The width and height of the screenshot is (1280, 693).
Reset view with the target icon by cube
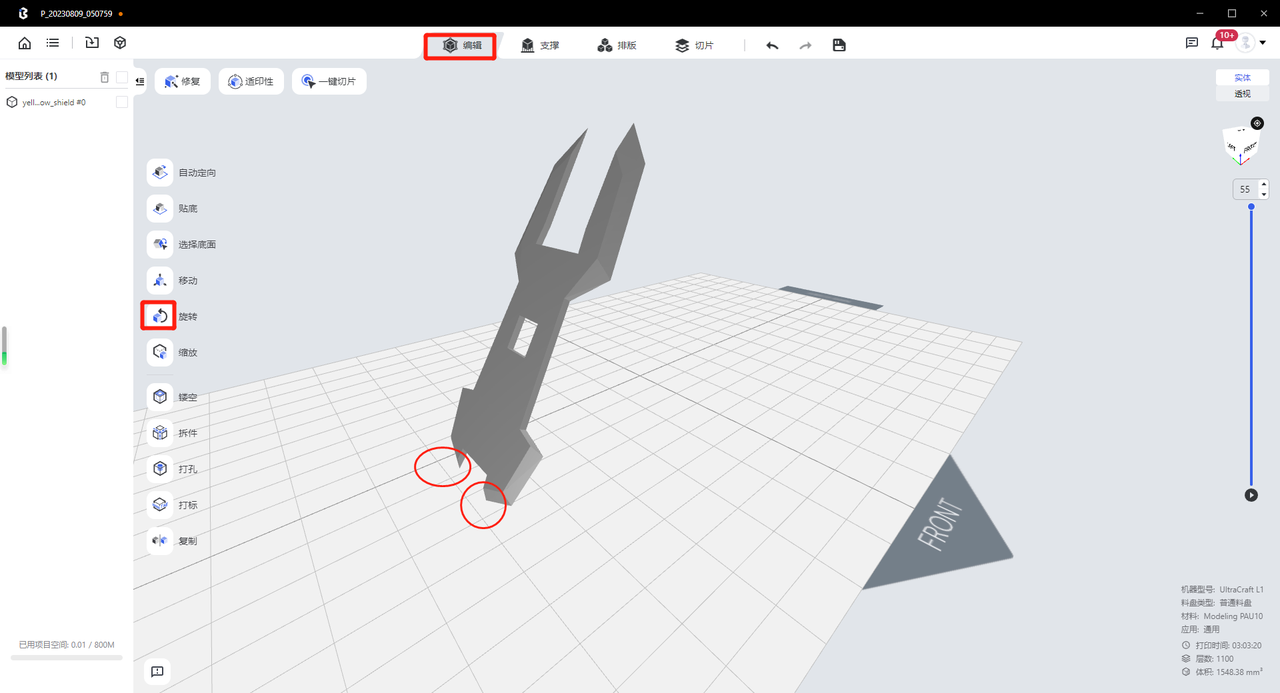[1258, 124]
